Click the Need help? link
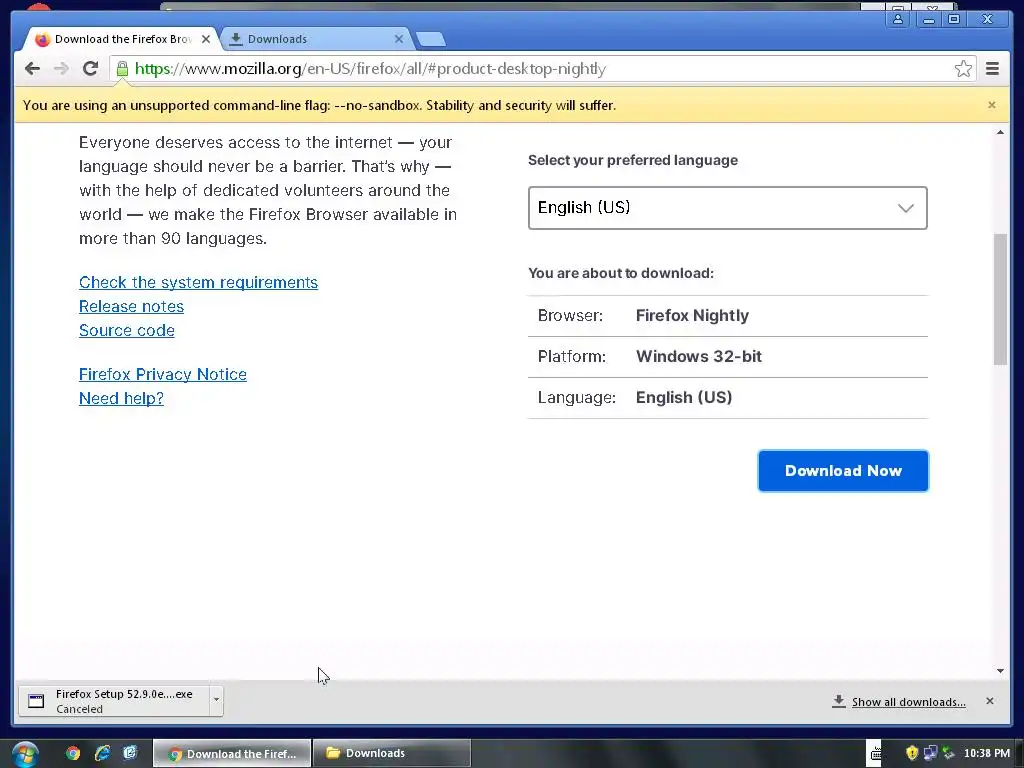The width and height of the screenshot is (1024, 768). [x=121, y=398]
